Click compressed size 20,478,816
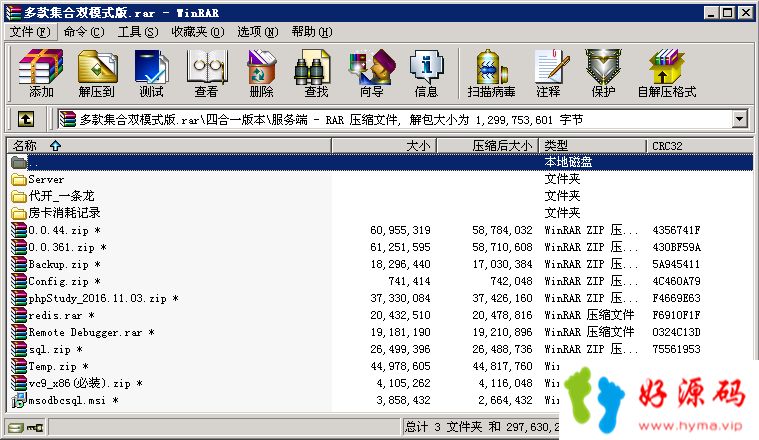 [502, 315]
